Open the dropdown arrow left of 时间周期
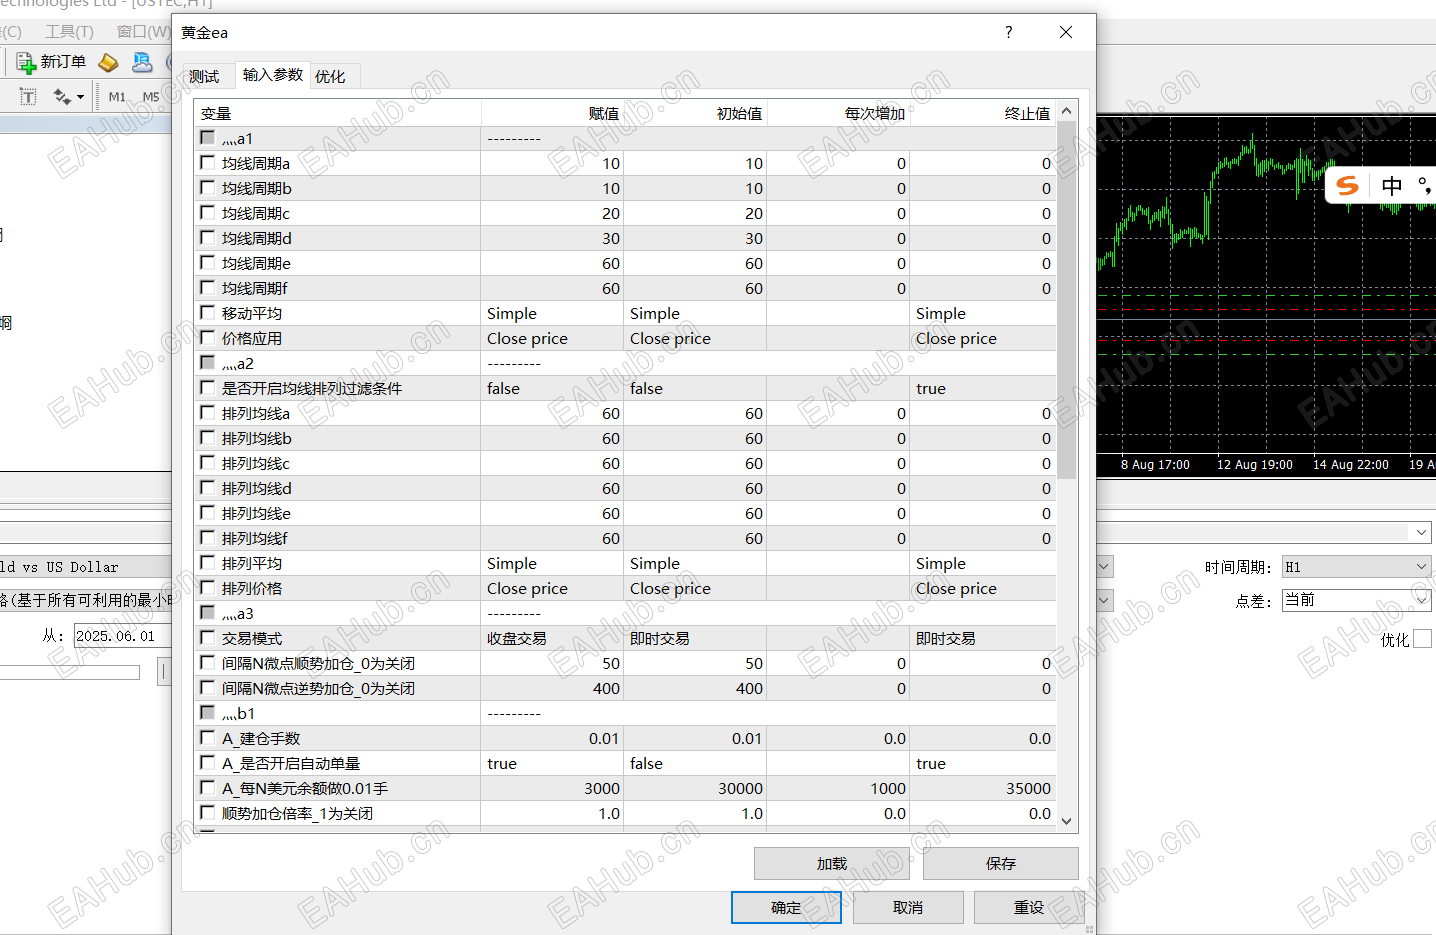1436x935 pixels. (x=1104, y=567)
